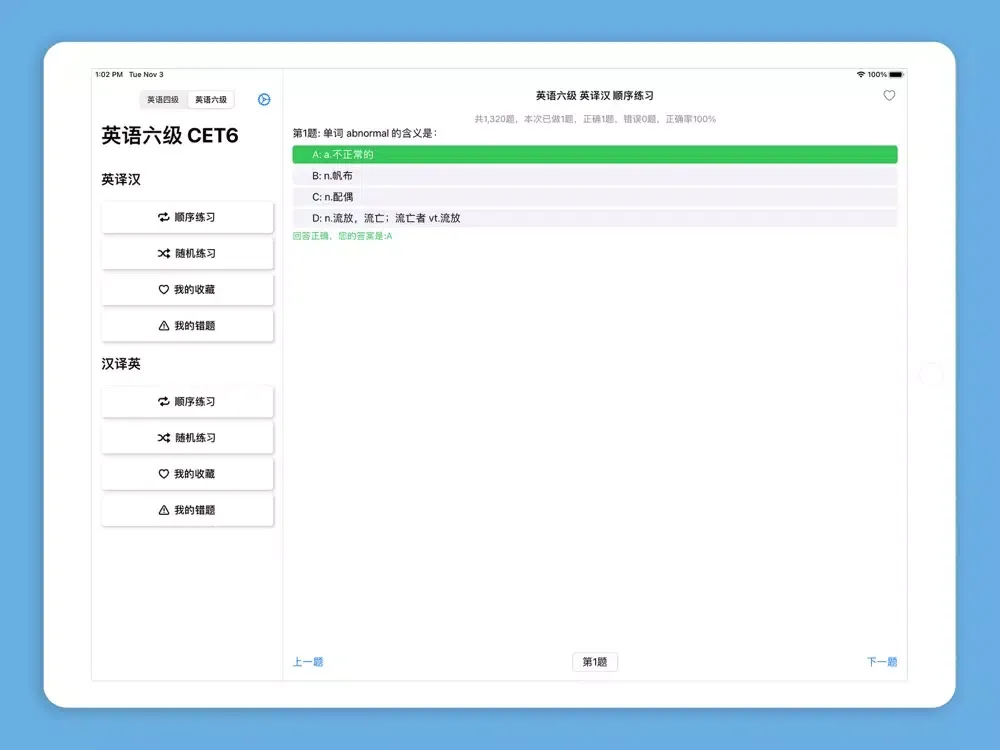Screen dimensions: 1000x750
Task: Switch to the 英语四级 segment
Action: [163, 99]
